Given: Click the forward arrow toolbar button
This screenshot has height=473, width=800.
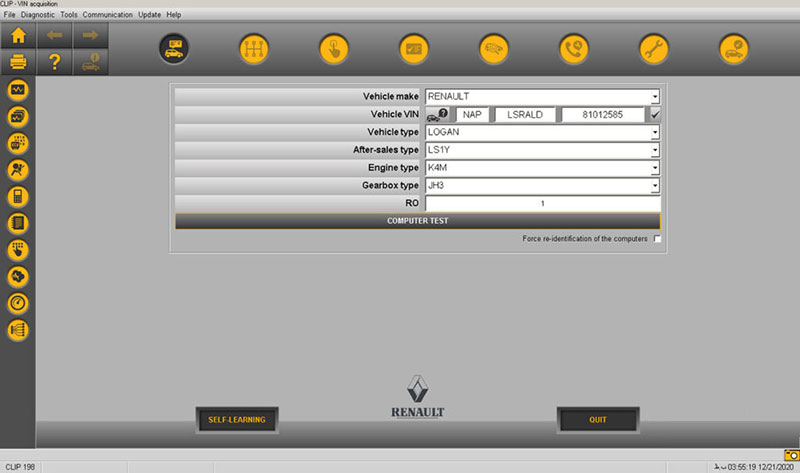Looking at the screenshot, I should 90,35.
